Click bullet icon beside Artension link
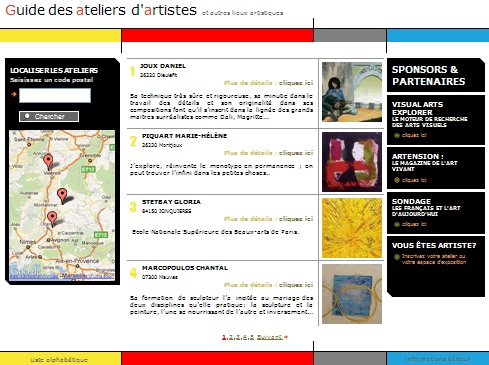489x365 pixels. [x=397, y=180]
